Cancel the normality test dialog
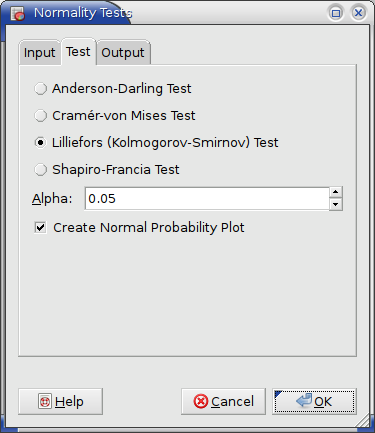Viewport: 375px width, 433px height. [x=223, y=401]
